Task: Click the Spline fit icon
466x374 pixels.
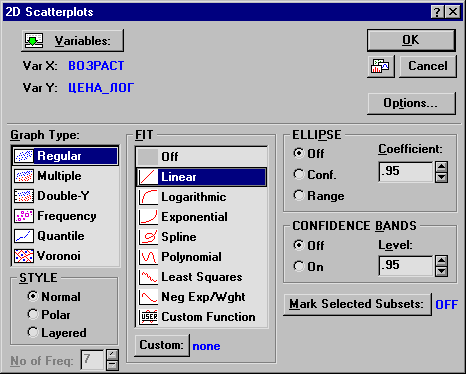Action: (148, 237)
